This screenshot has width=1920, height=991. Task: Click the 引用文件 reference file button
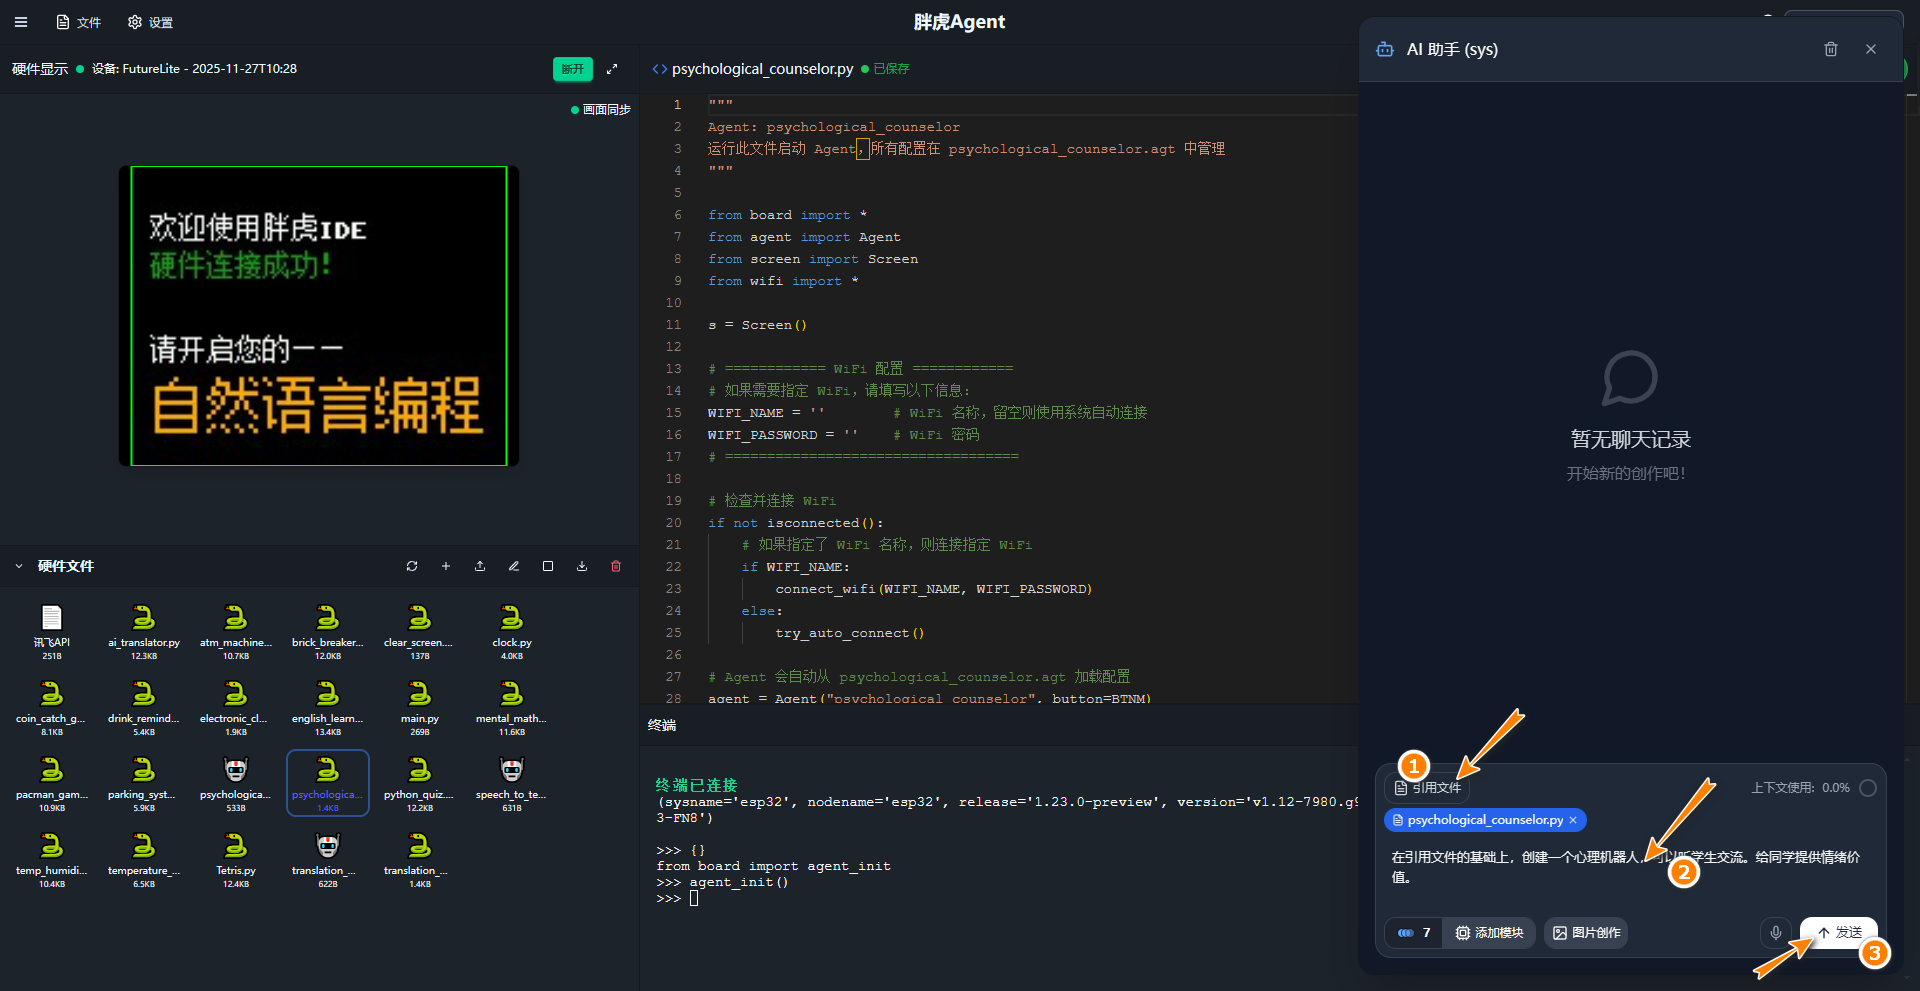1427,788
